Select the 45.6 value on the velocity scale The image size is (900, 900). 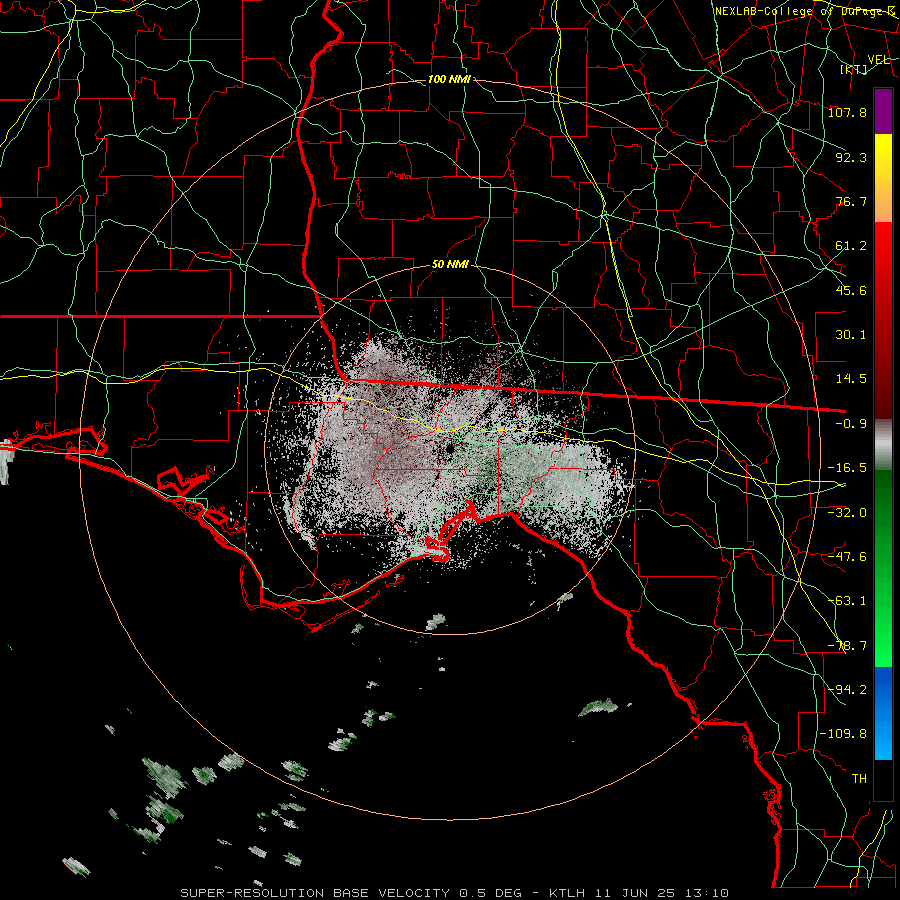coord(851,290)
